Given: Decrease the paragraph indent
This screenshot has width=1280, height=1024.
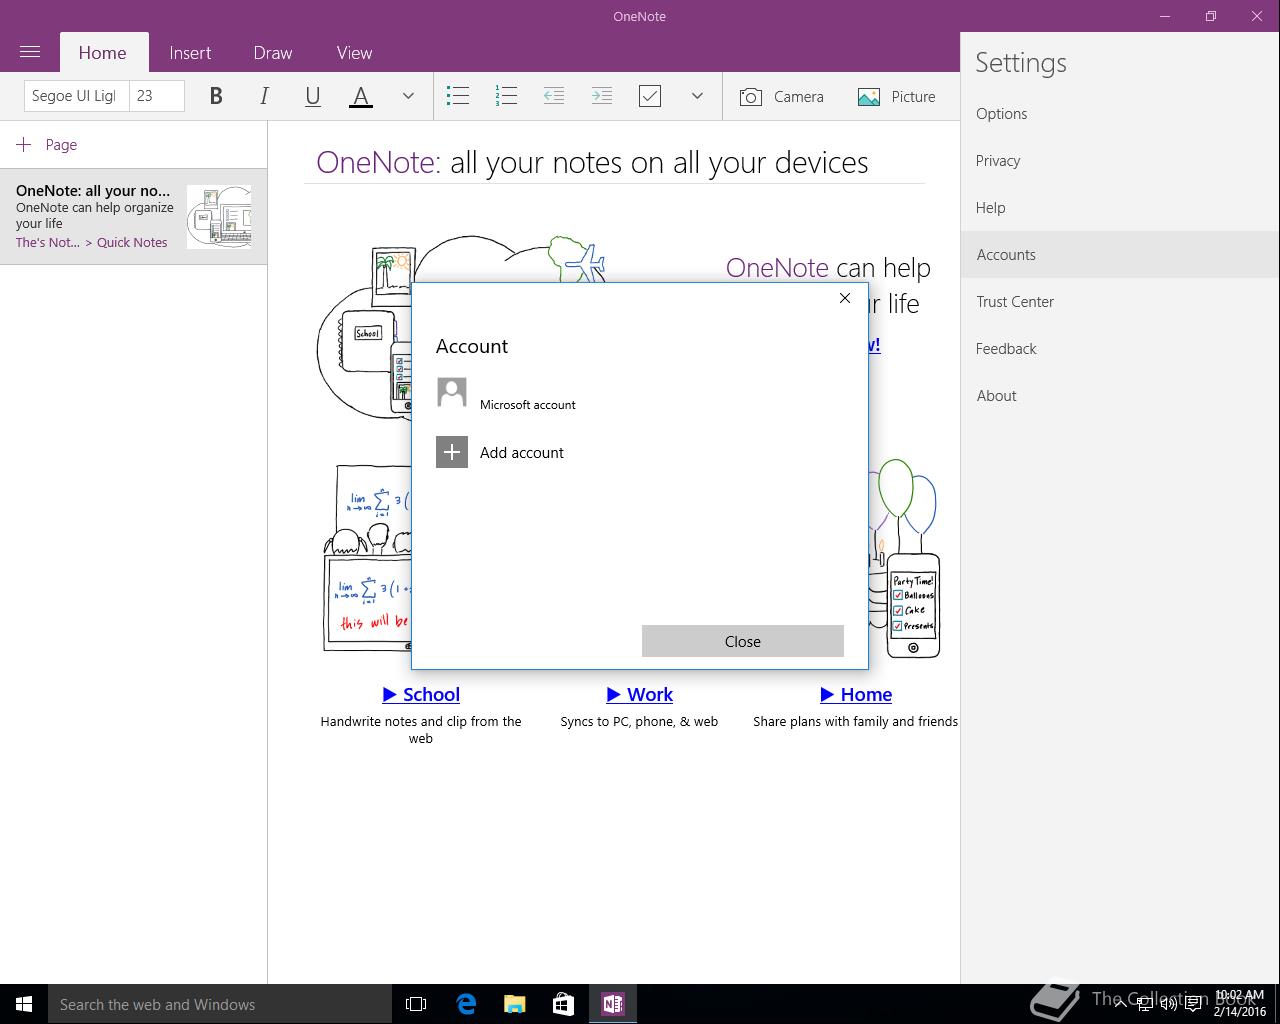Looking at the screenshot, I should tap(554, 96).
